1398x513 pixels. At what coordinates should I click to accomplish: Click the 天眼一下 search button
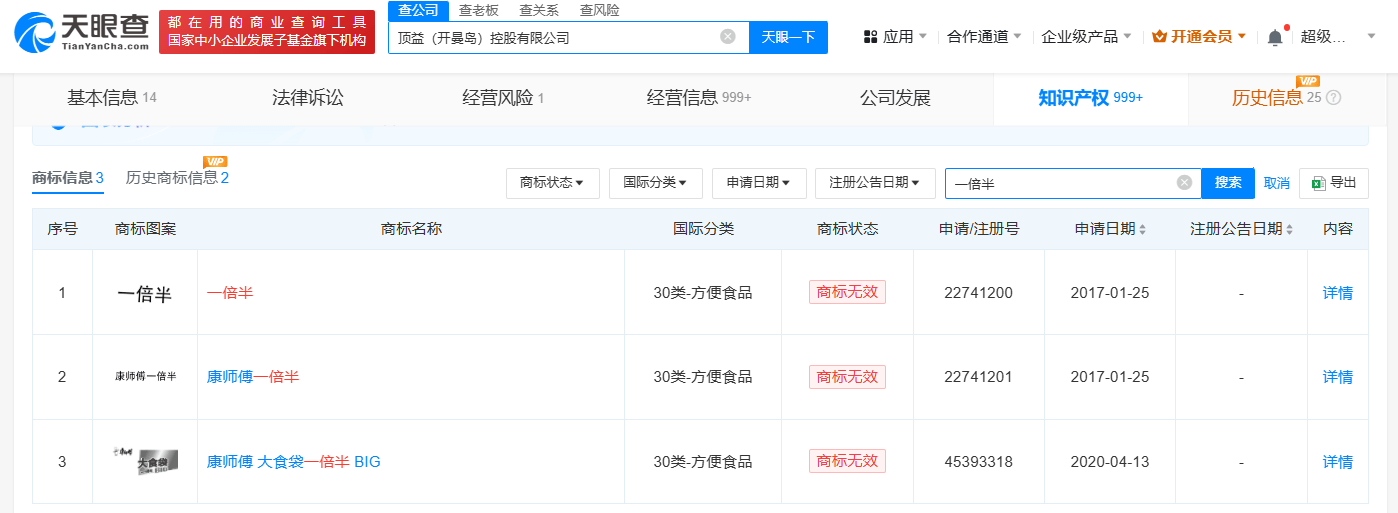tap(788, 37)
